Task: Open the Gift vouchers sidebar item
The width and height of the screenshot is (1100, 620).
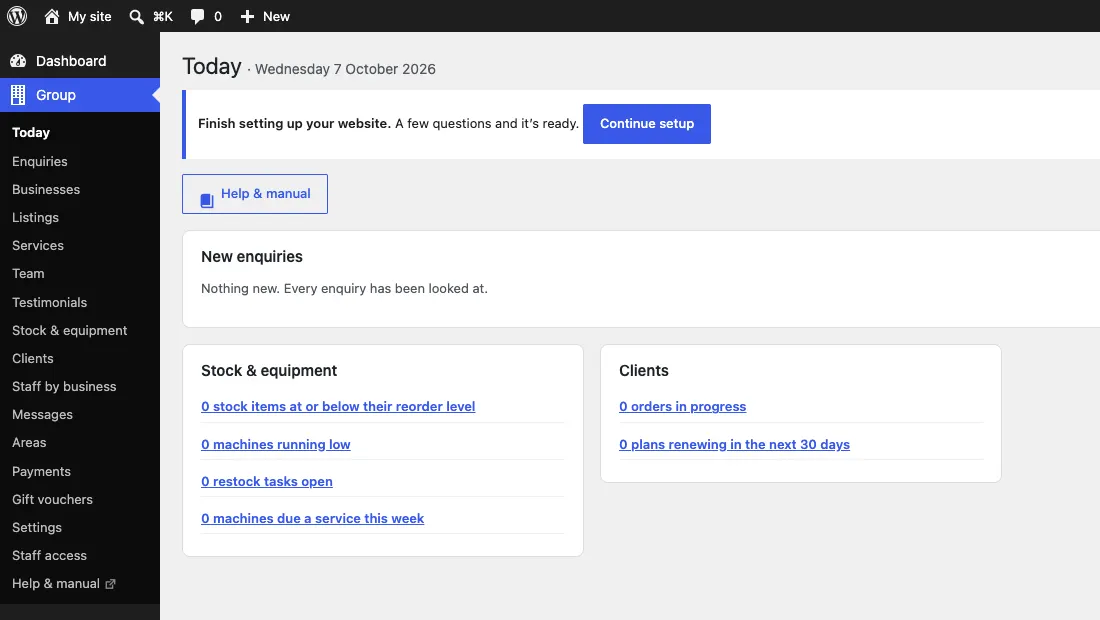Action: pyautogui.click(x=53, y=499)
